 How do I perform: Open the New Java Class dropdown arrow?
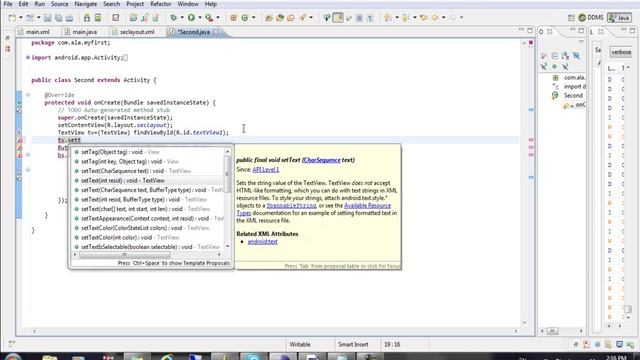click(253, 18)
